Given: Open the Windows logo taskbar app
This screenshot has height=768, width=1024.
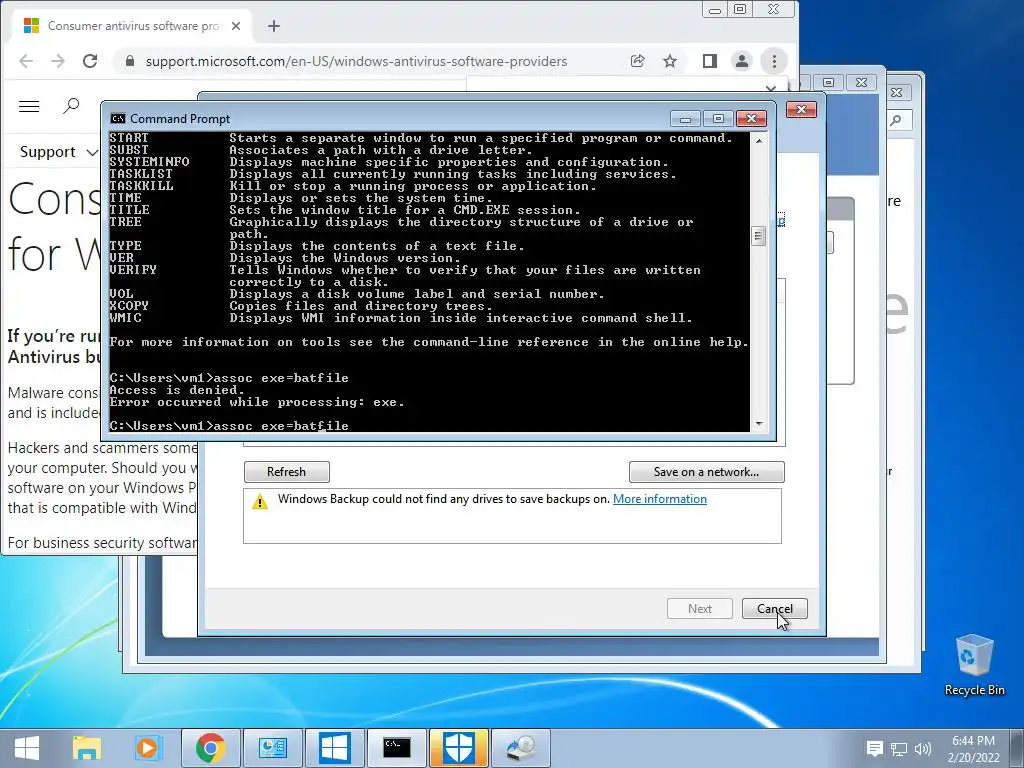Looking at the screenshot, I should pos(334,748).
